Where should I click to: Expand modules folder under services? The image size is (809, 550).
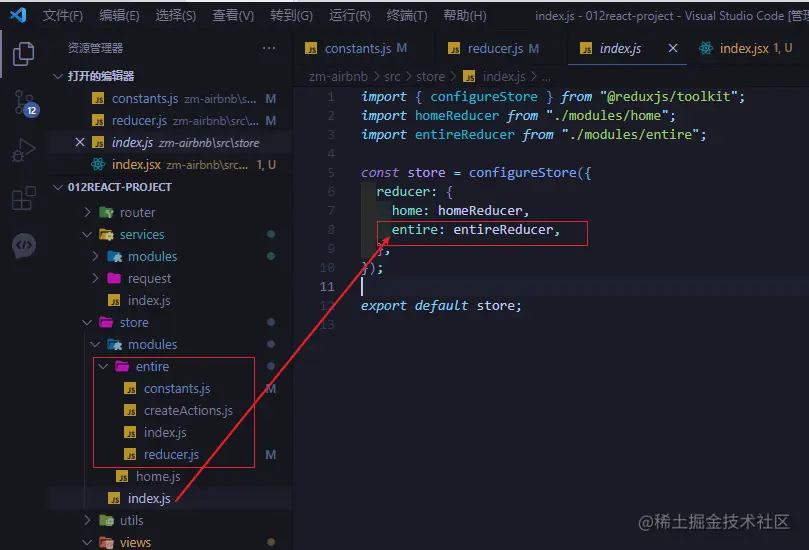tap(95, 256)
